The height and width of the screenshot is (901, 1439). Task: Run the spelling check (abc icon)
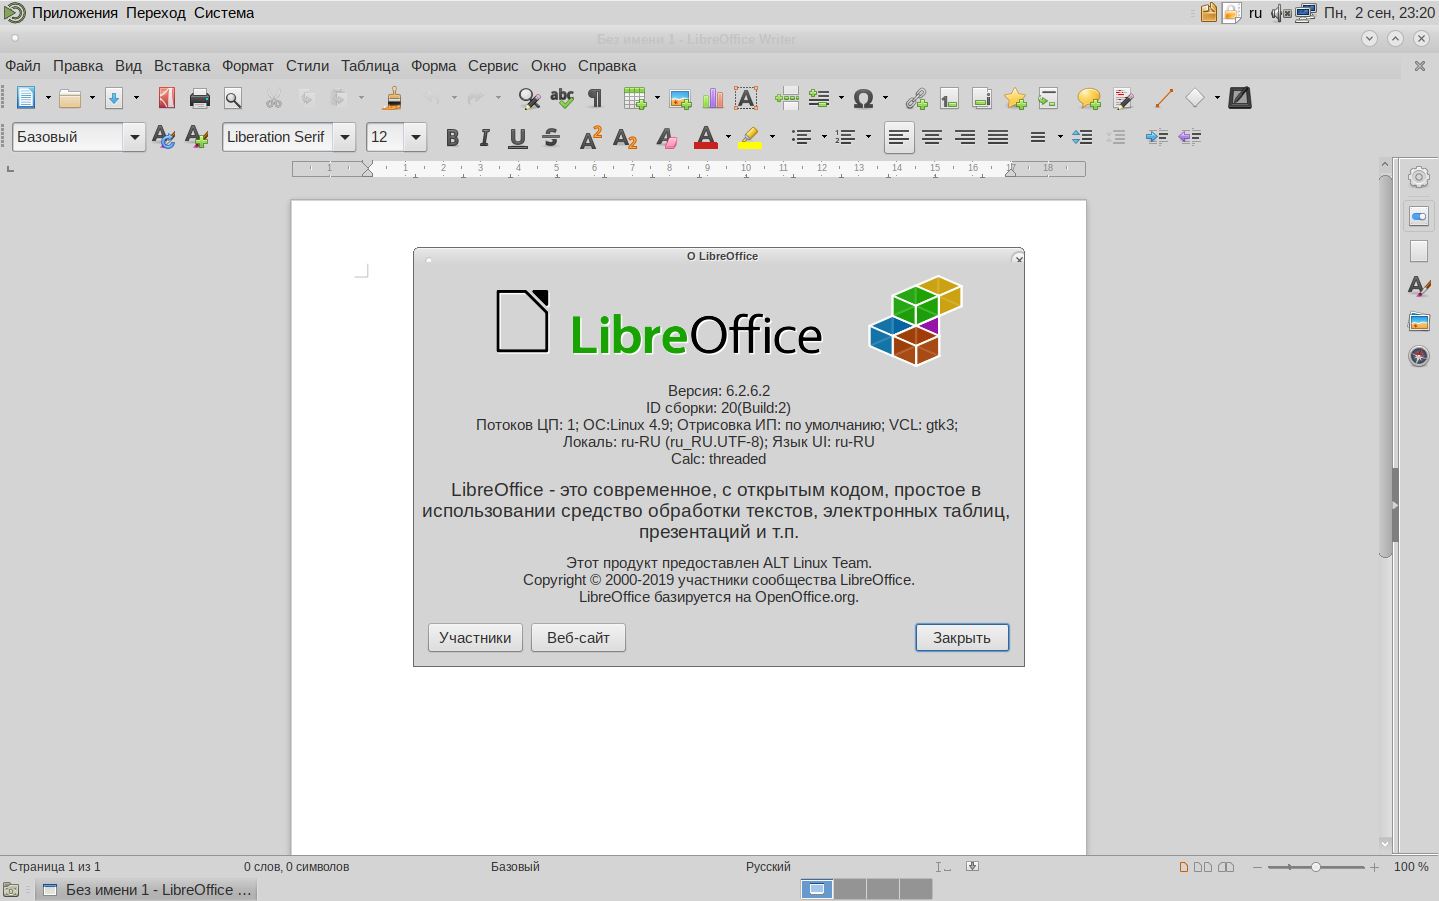562,98
